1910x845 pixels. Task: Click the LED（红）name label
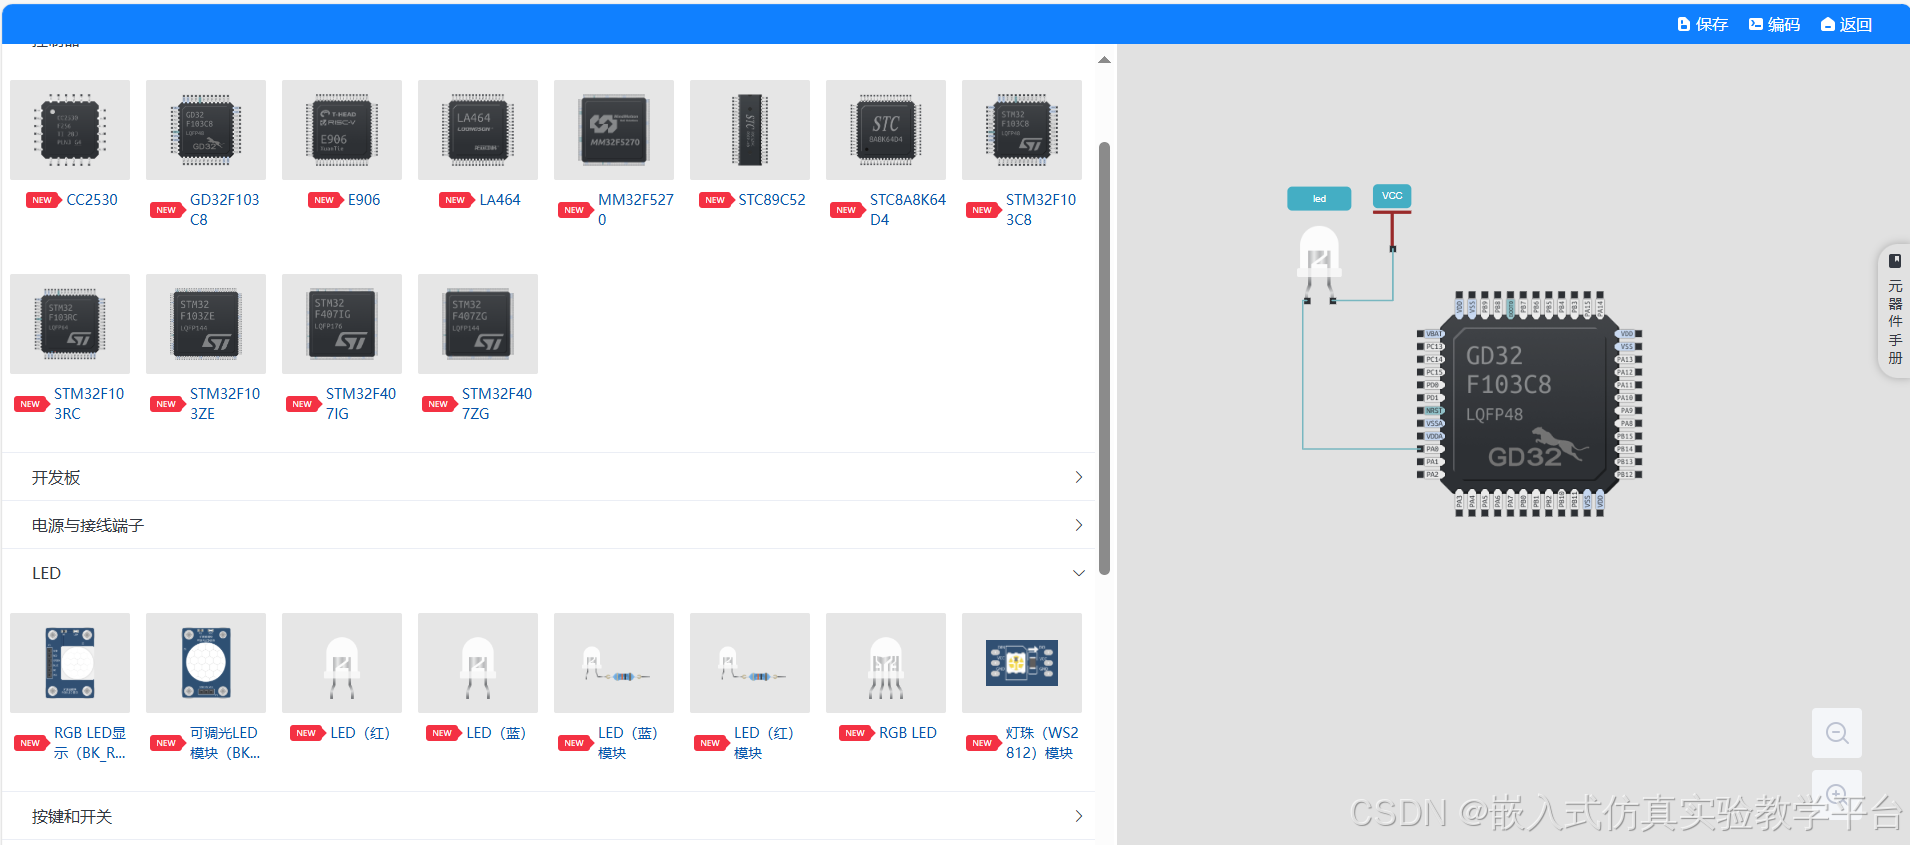360,733
